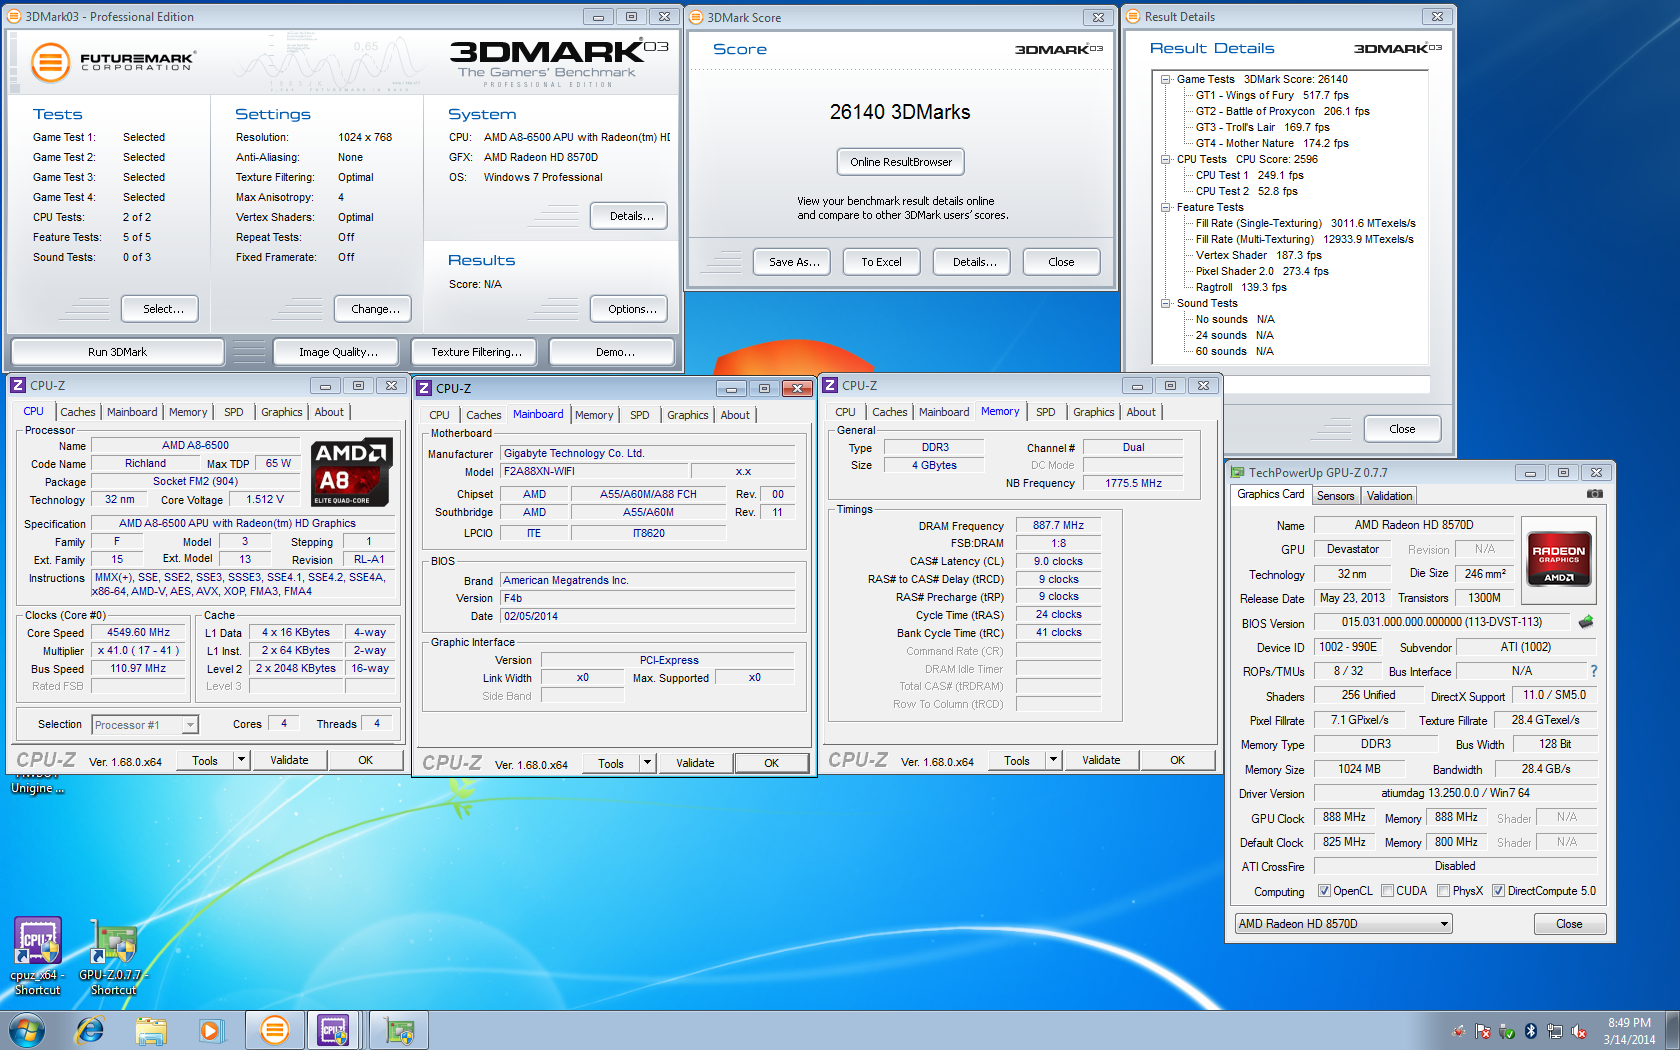1680x1050 pixels.
Task: Click the To Excel button
Action: pyautogui.click(x=881, y=262)
